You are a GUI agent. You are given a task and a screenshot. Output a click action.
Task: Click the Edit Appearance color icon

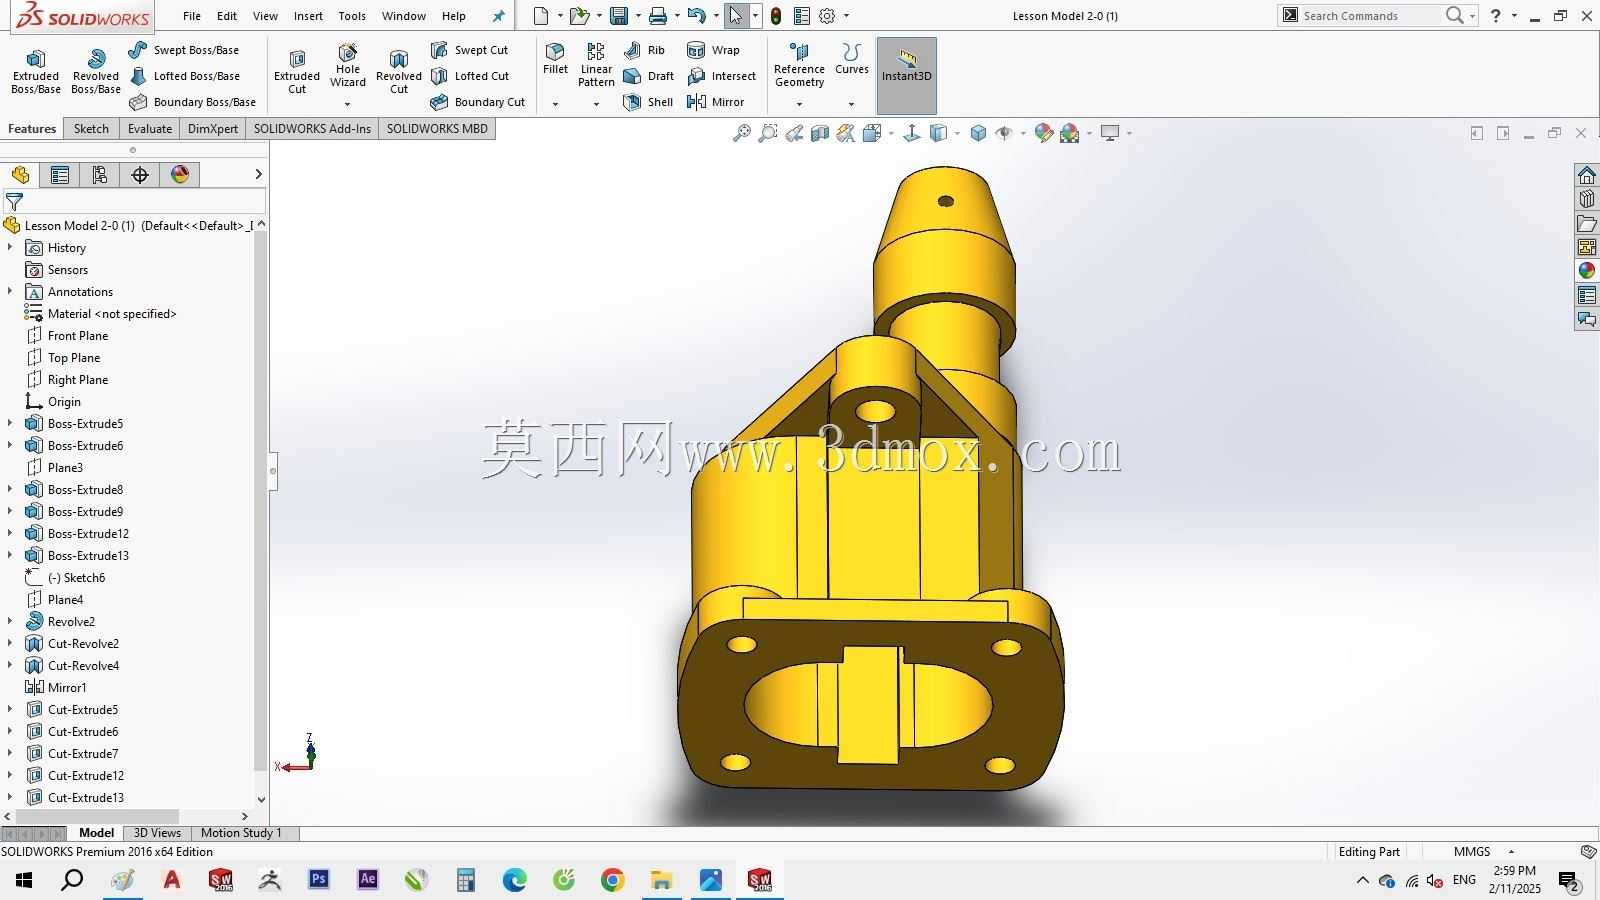1044,133
